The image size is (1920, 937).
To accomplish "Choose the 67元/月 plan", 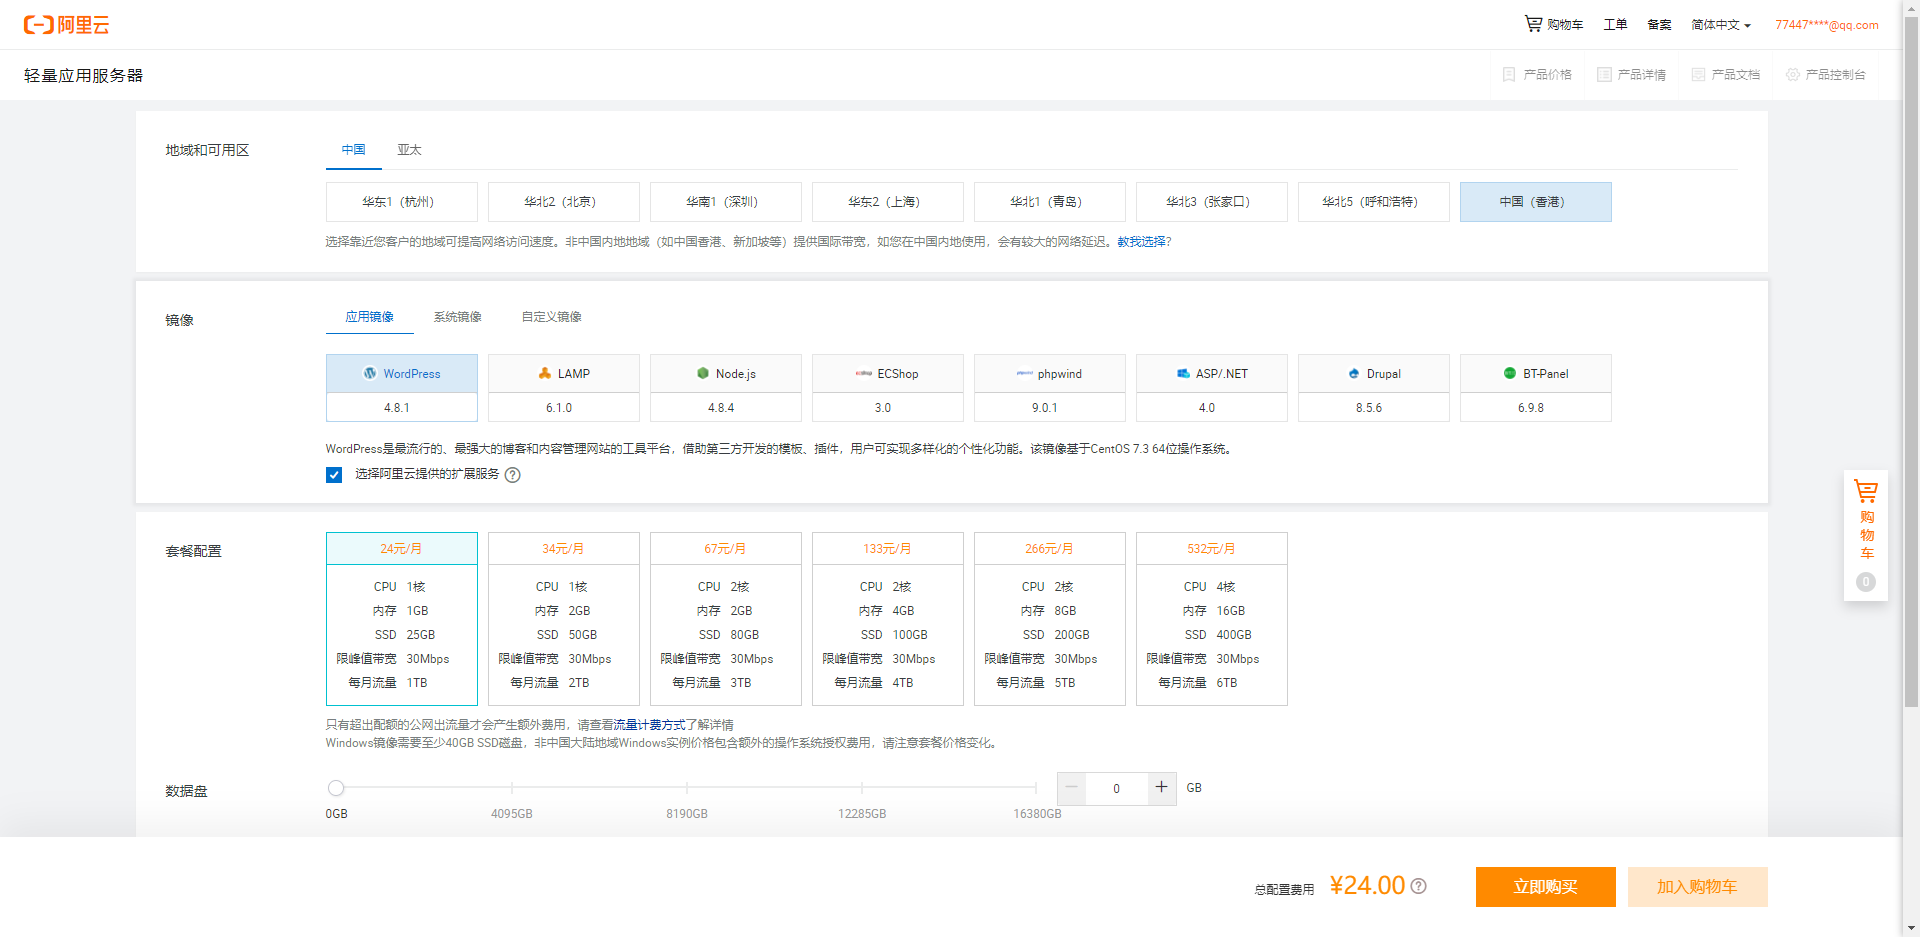I will pyautogui.click(x=726, y=619).
